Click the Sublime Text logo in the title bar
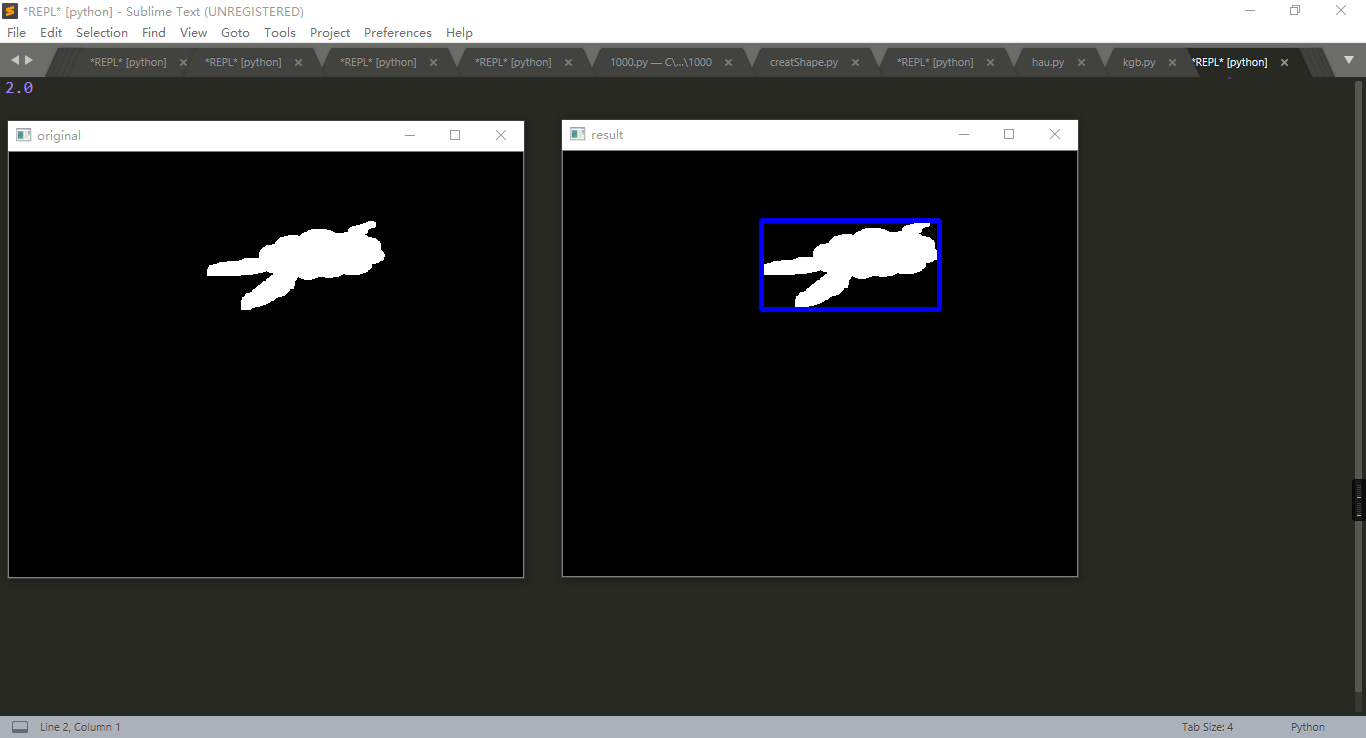 (x=10, y=11)
